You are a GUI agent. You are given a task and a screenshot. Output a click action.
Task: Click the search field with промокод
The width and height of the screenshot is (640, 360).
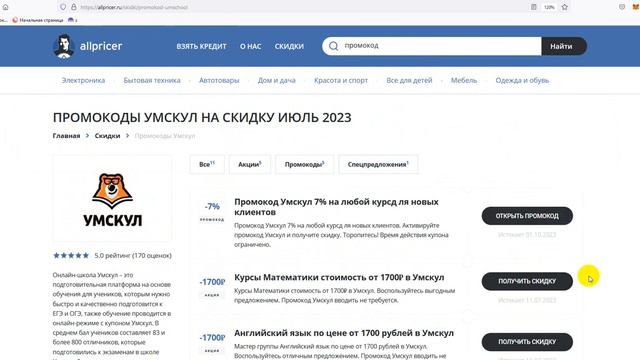click(432, 46)
